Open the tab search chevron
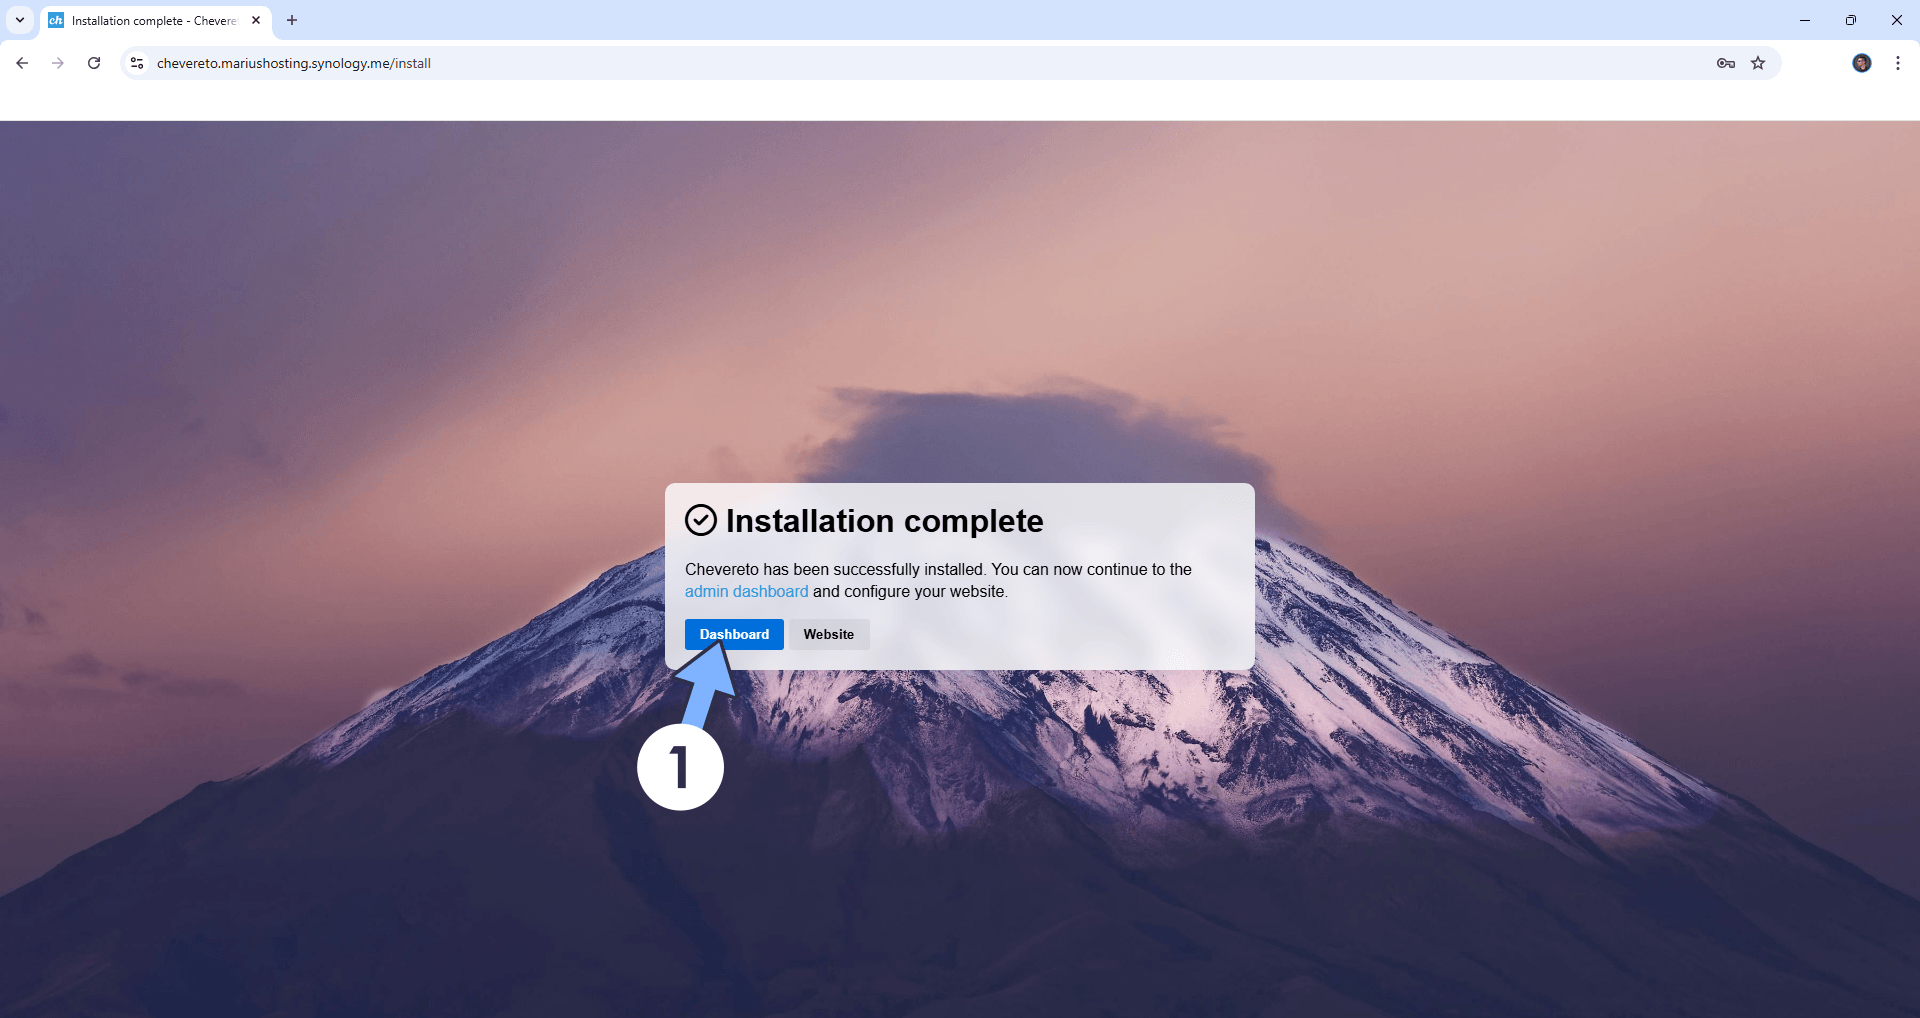1920x1018 pixels. [19, 20]
